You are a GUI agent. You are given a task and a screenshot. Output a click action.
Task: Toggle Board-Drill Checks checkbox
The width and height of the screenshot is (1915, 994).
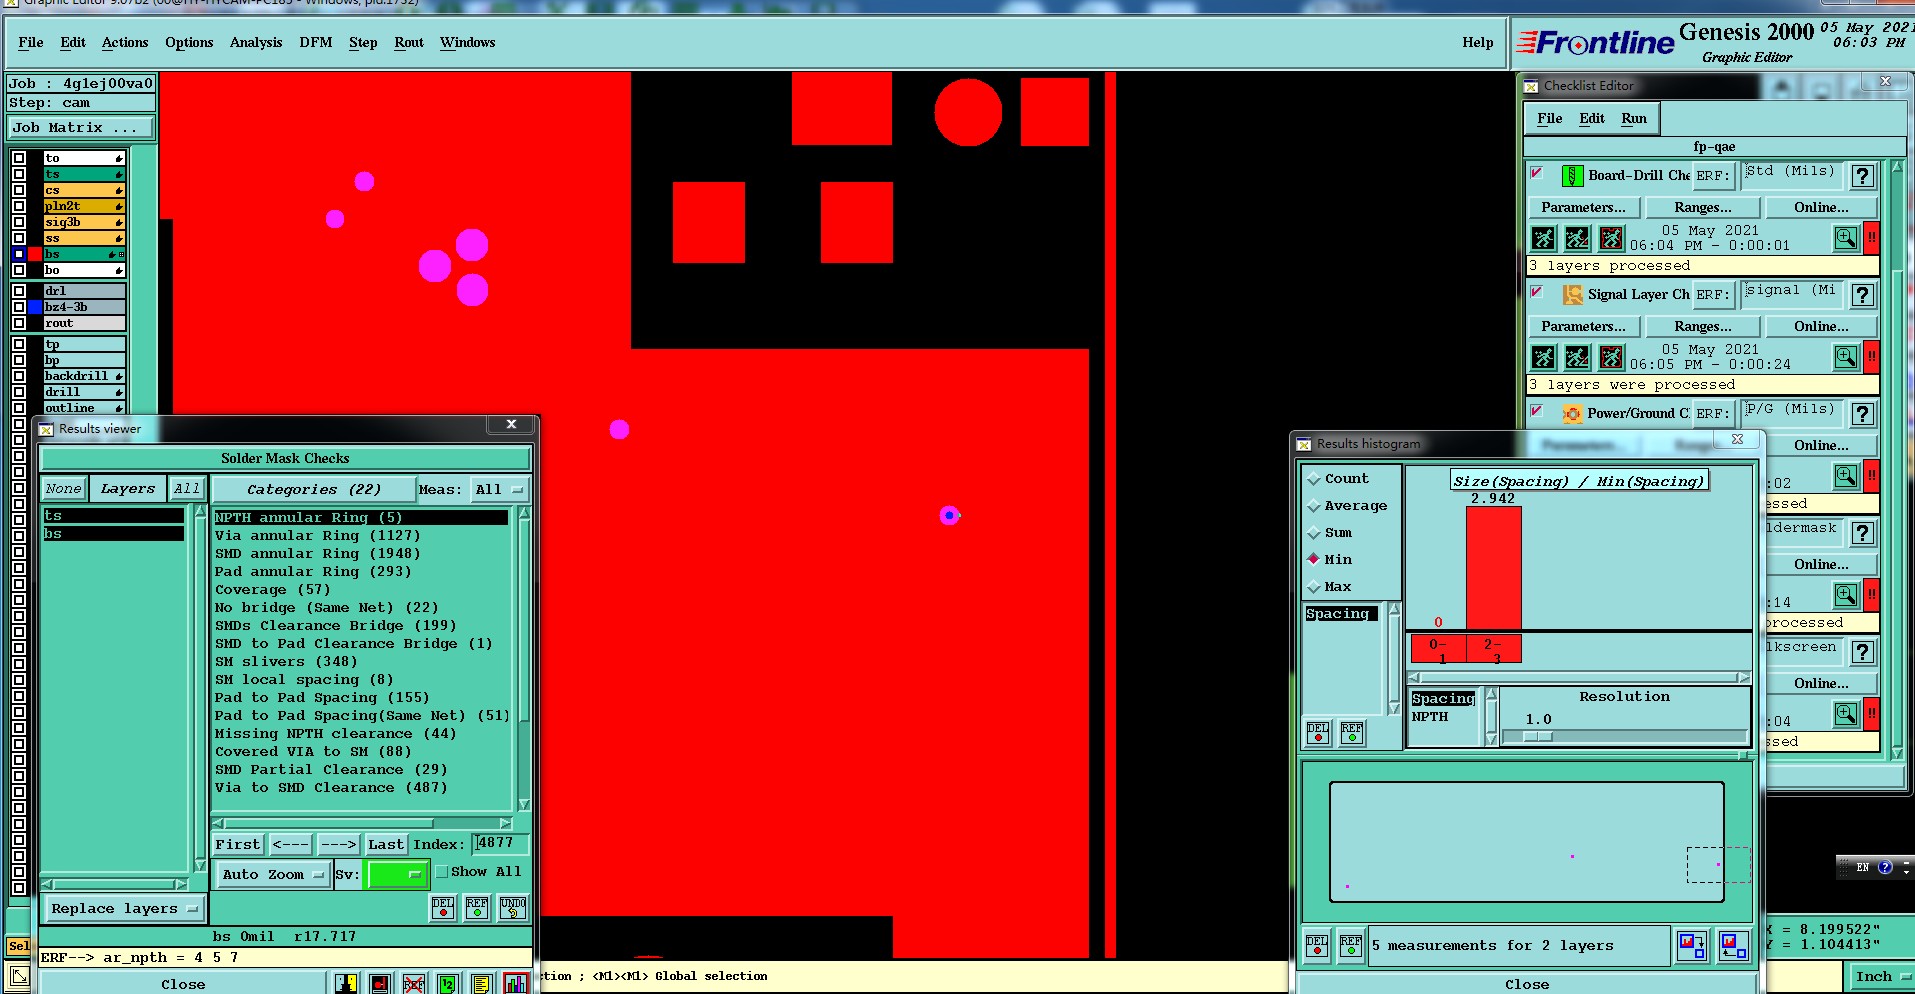pos(1537,173)
